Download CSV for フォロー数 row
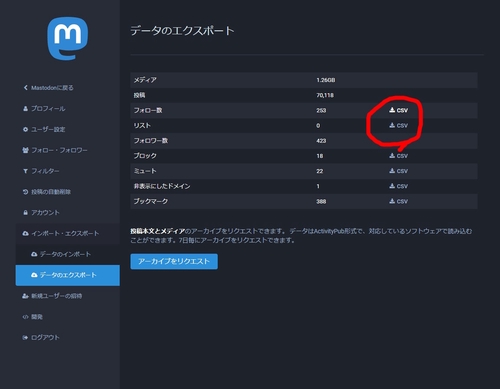 coord(398,110)
